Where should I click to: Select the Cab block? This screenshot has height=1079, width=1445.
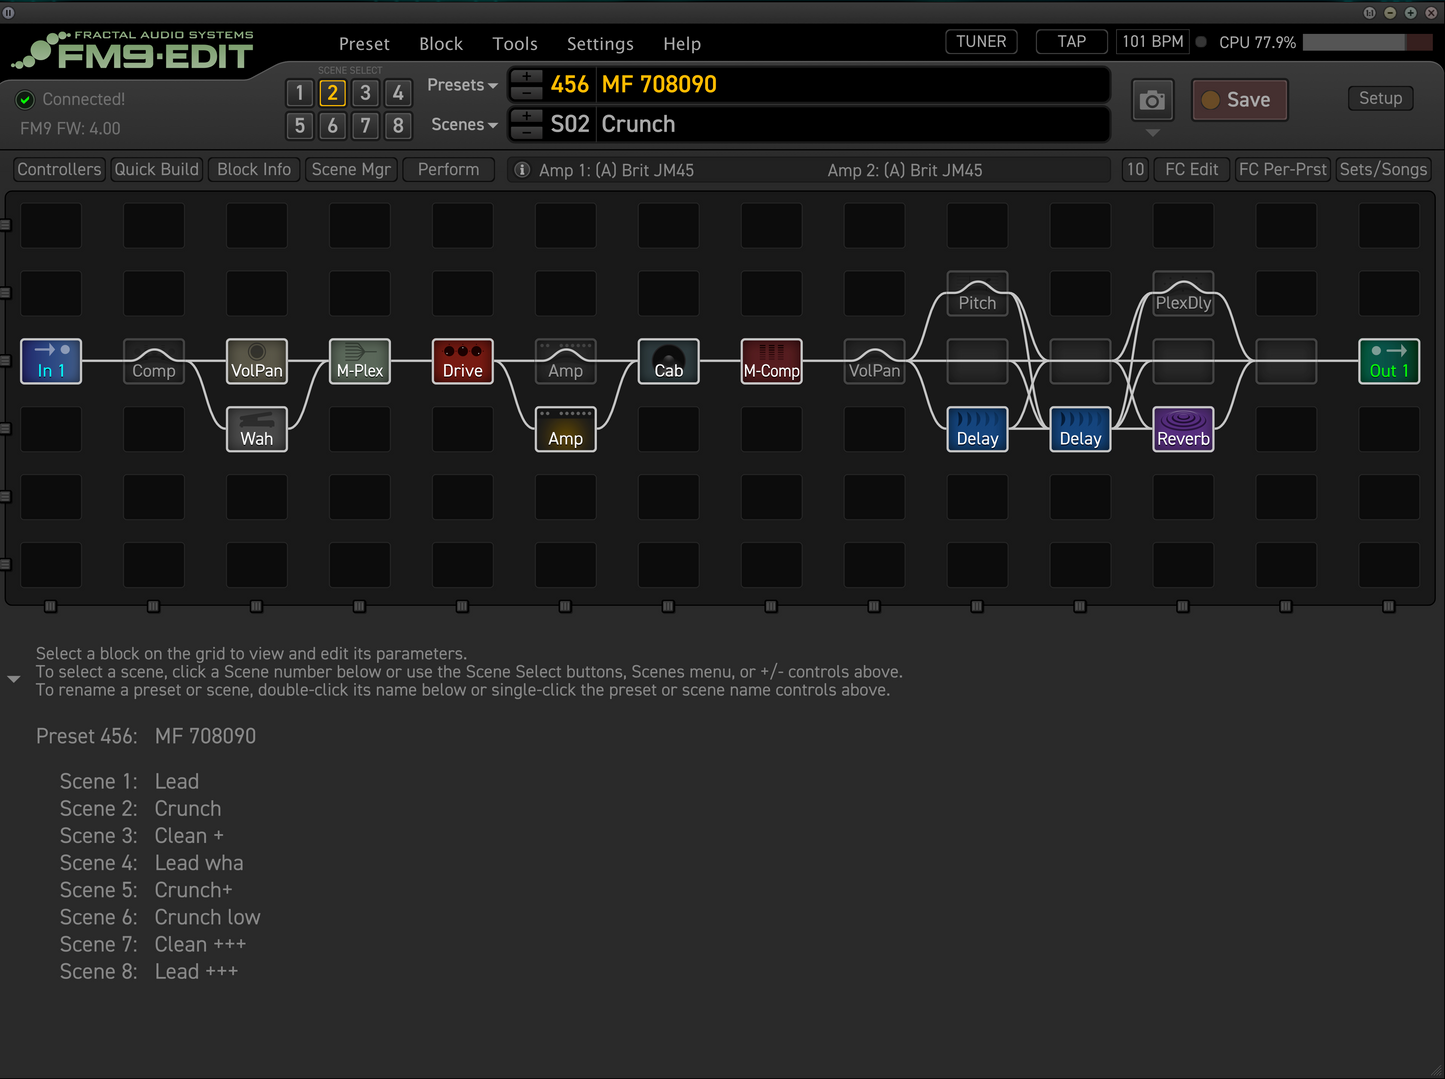(x=668, y=361)
